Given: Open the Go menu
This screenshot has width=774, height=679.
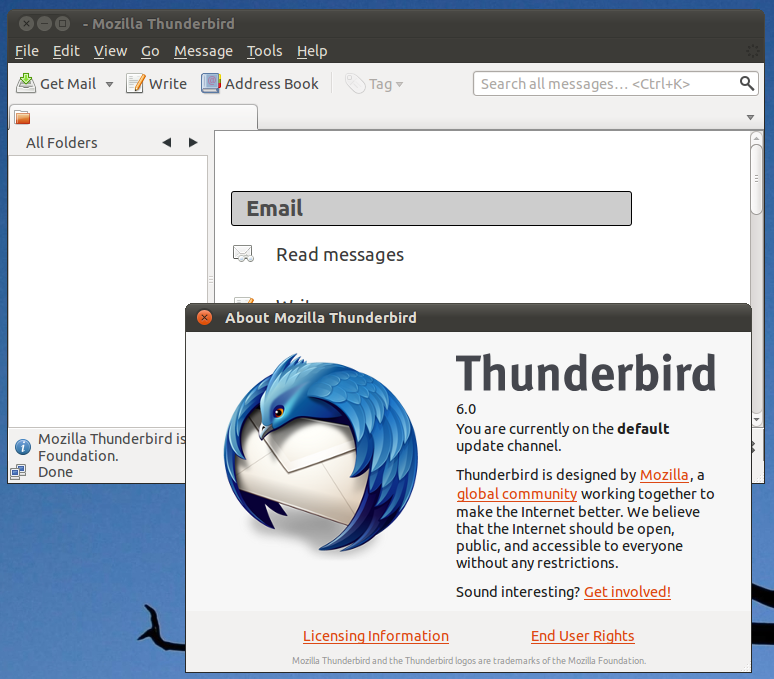Looking at the screenshot, I should 150,51.
